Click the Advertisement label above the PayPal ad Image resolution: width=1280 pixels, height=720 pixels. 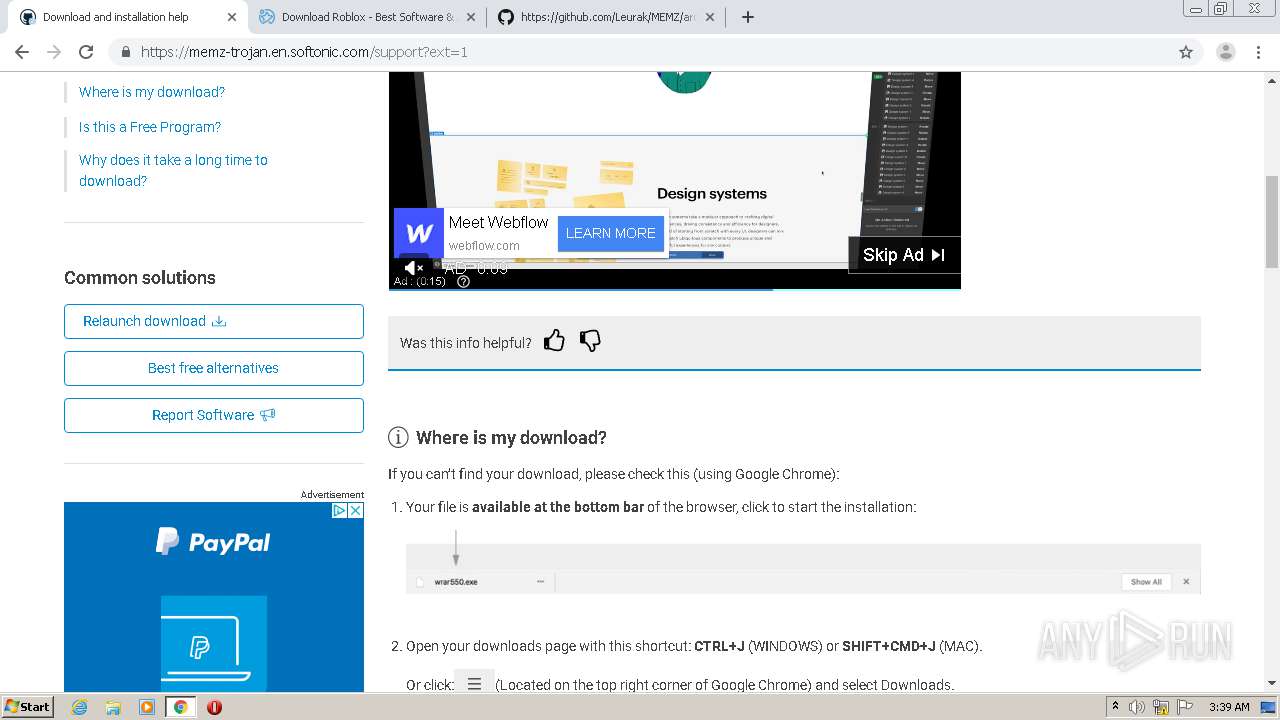tap(332, 495)
